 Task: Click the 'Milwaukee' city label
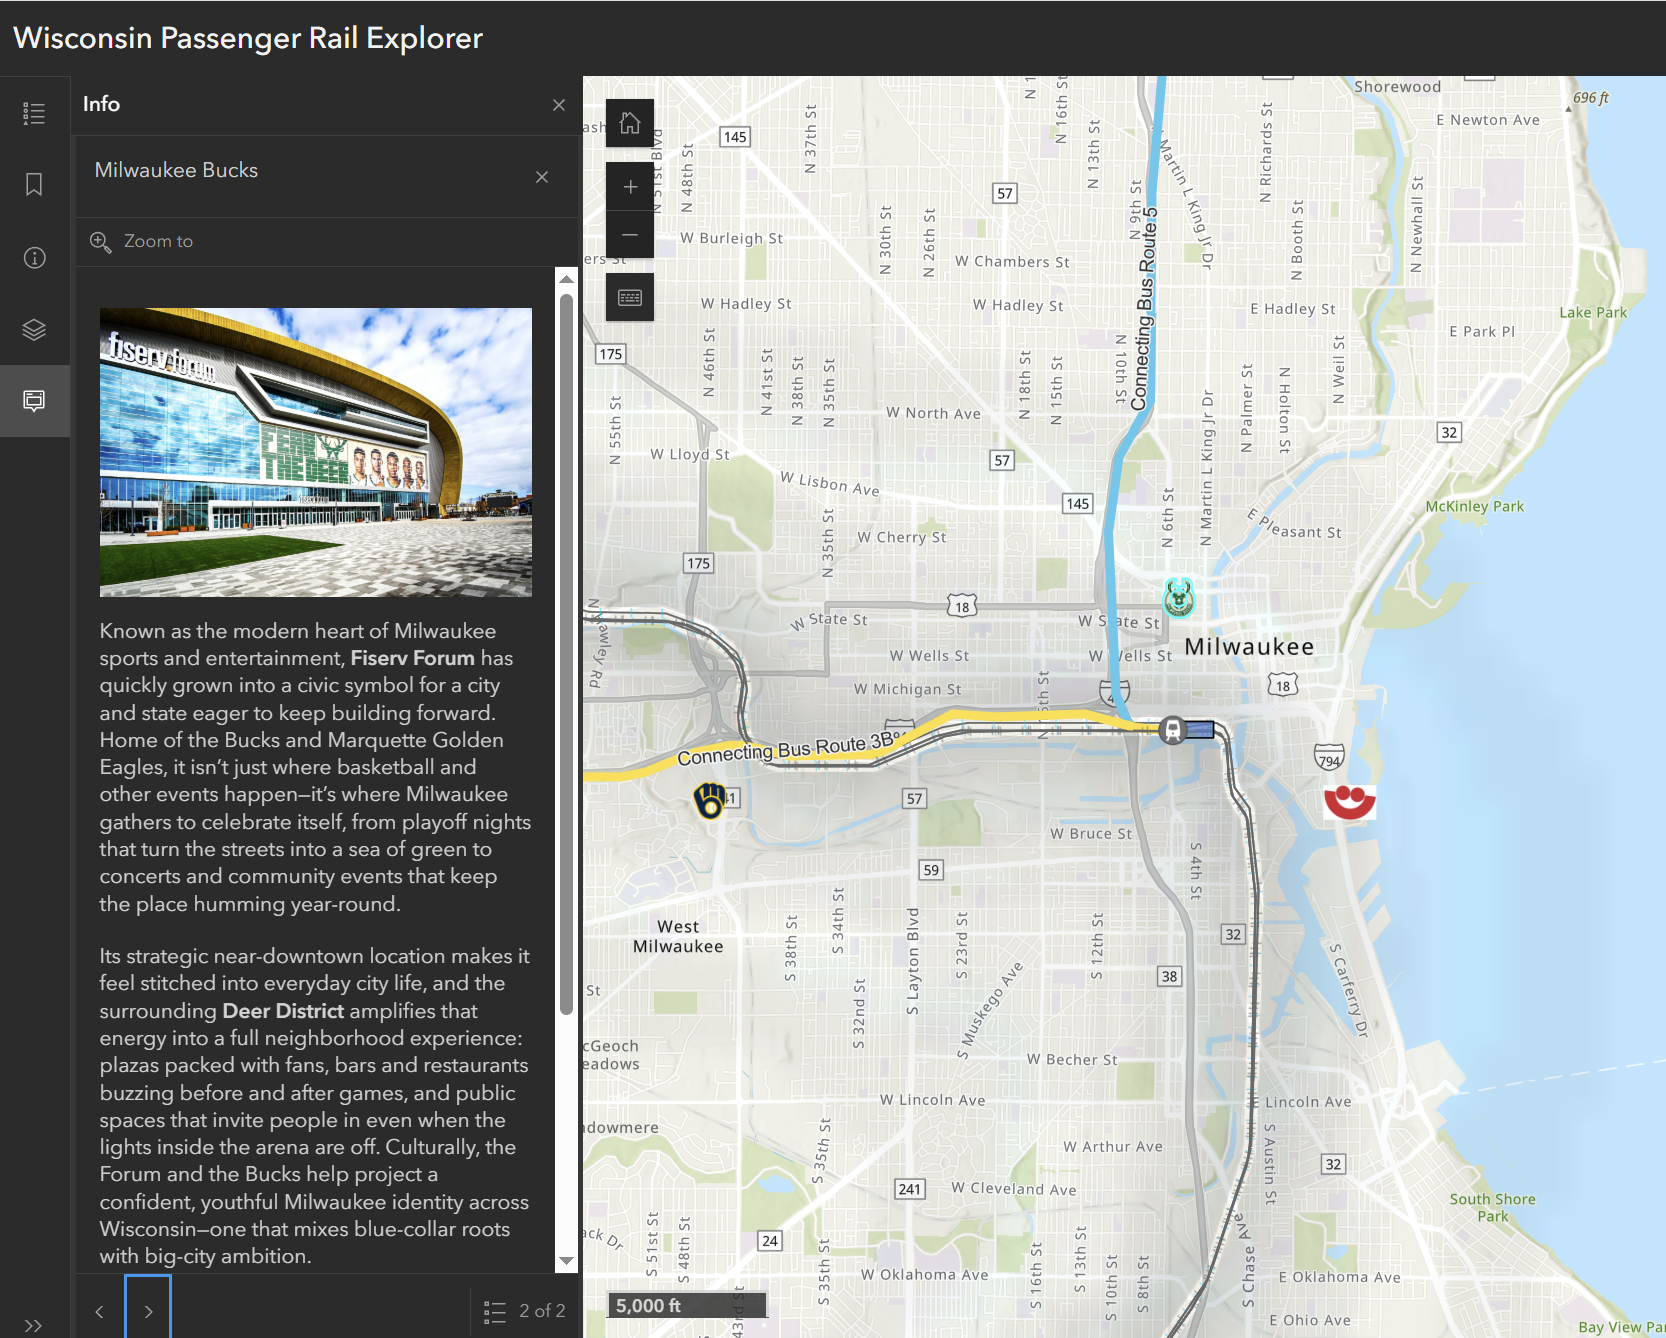pos(1249,647)
